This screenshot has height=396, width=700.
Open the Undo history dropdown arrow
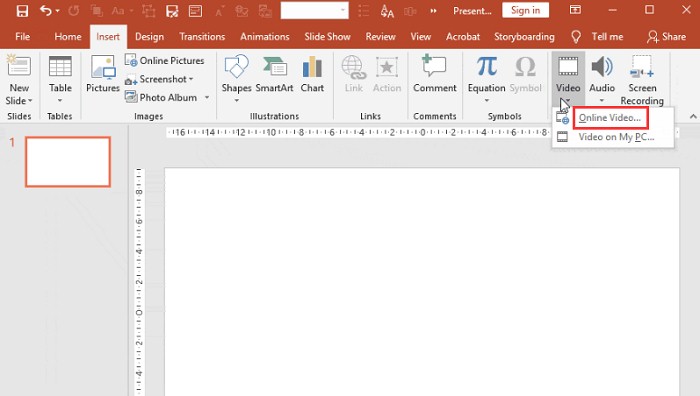[58, 11]
